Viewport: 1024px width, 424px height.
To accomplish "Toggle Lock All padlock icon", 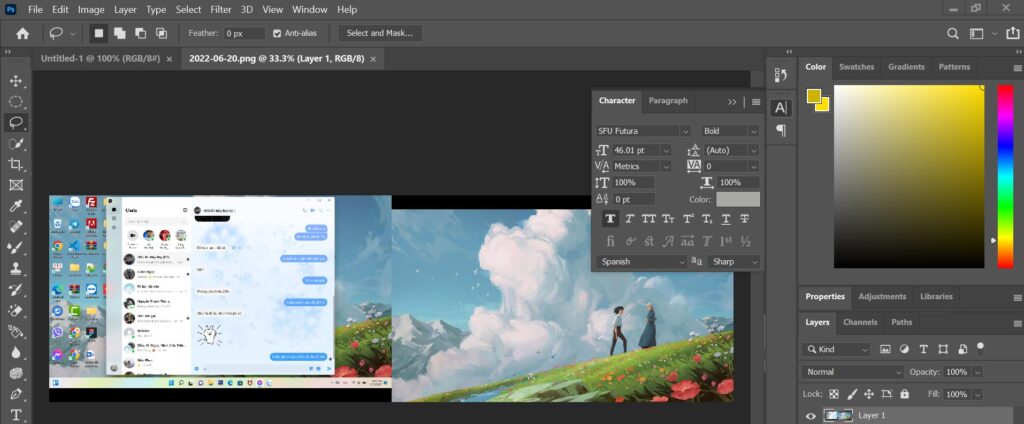I will click(904, 394).
